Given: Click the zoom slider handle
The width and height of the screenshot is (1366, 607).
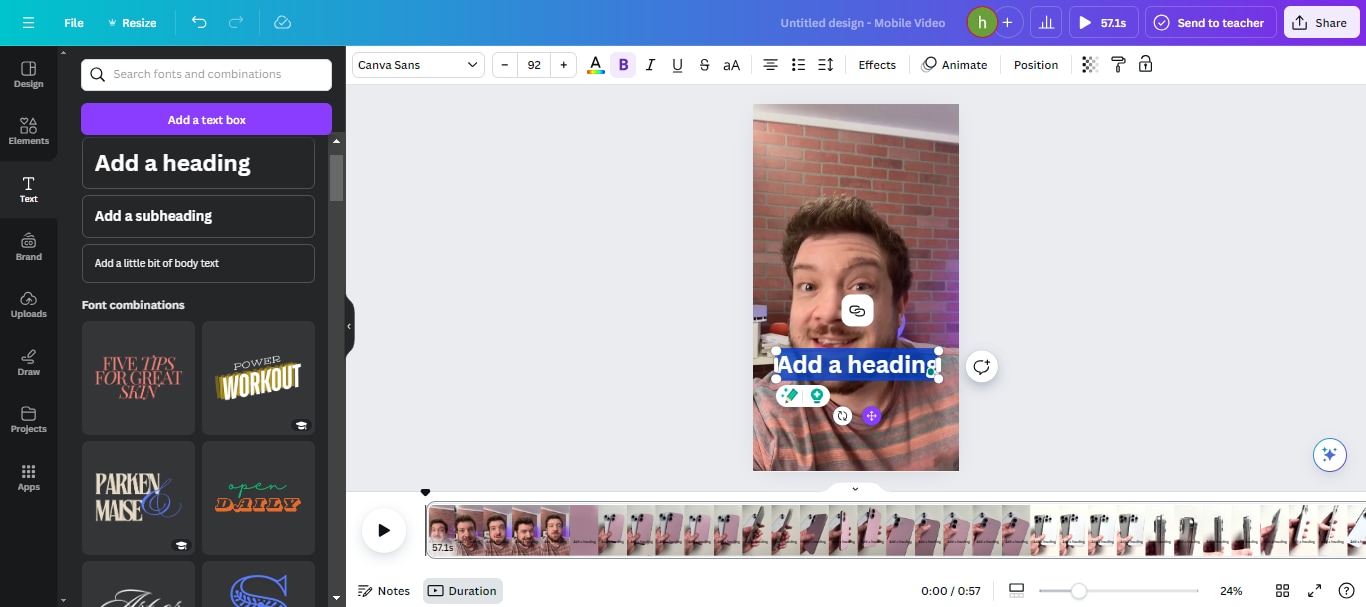Looking at the screenshot, I should point(1078,591).
